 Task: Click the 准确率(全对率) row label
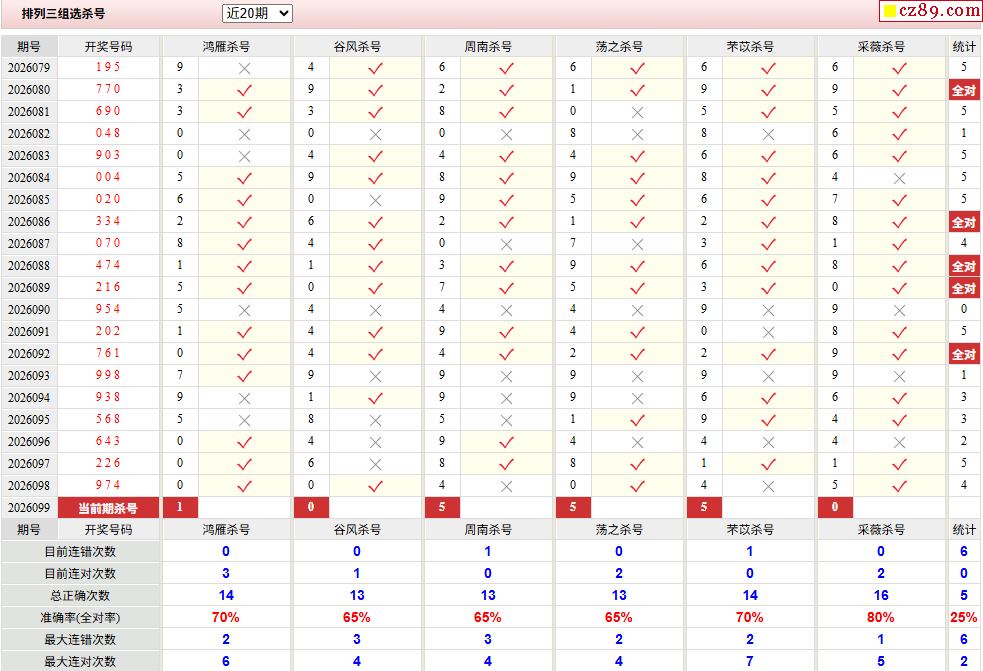click(x=80, y=618)
